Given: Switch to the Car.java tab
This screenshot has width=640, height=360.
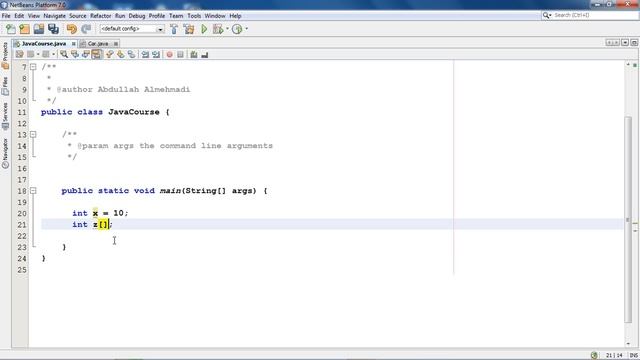Looking at the screenshot, I should pyautogui.click(x=98, y=43).
